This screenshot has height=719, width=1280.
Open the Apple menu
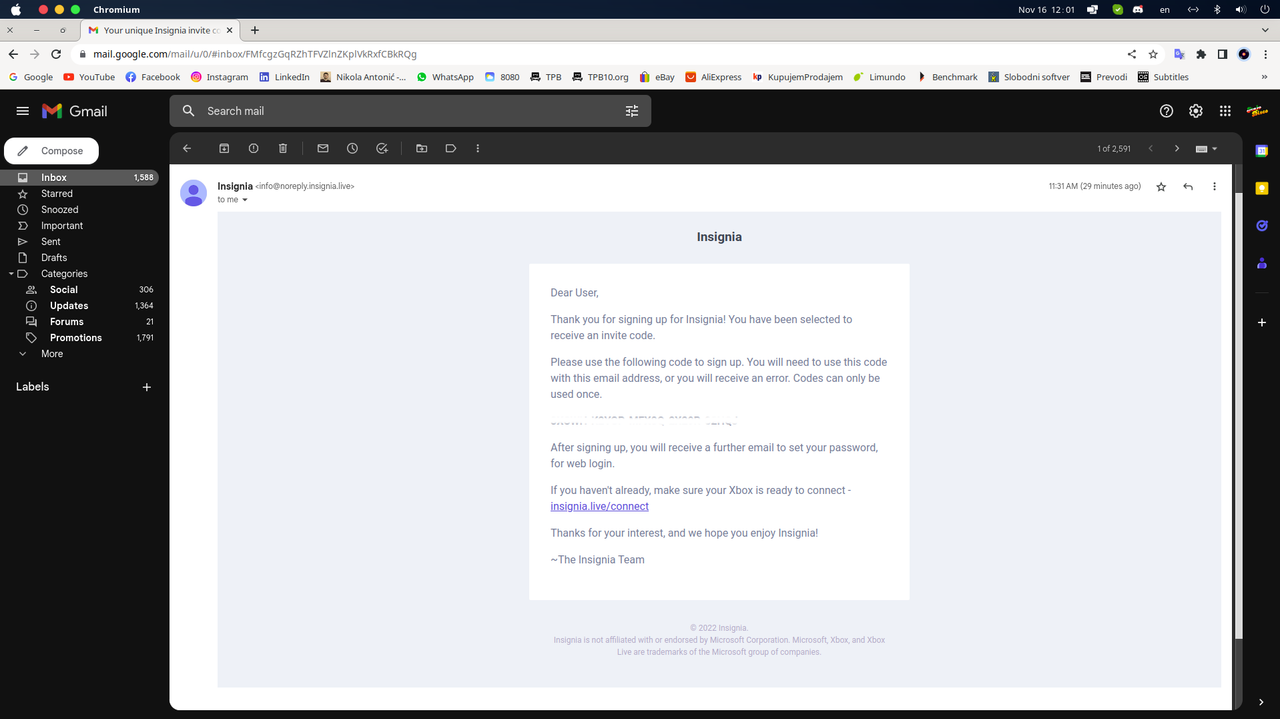[x=15, y=9]
